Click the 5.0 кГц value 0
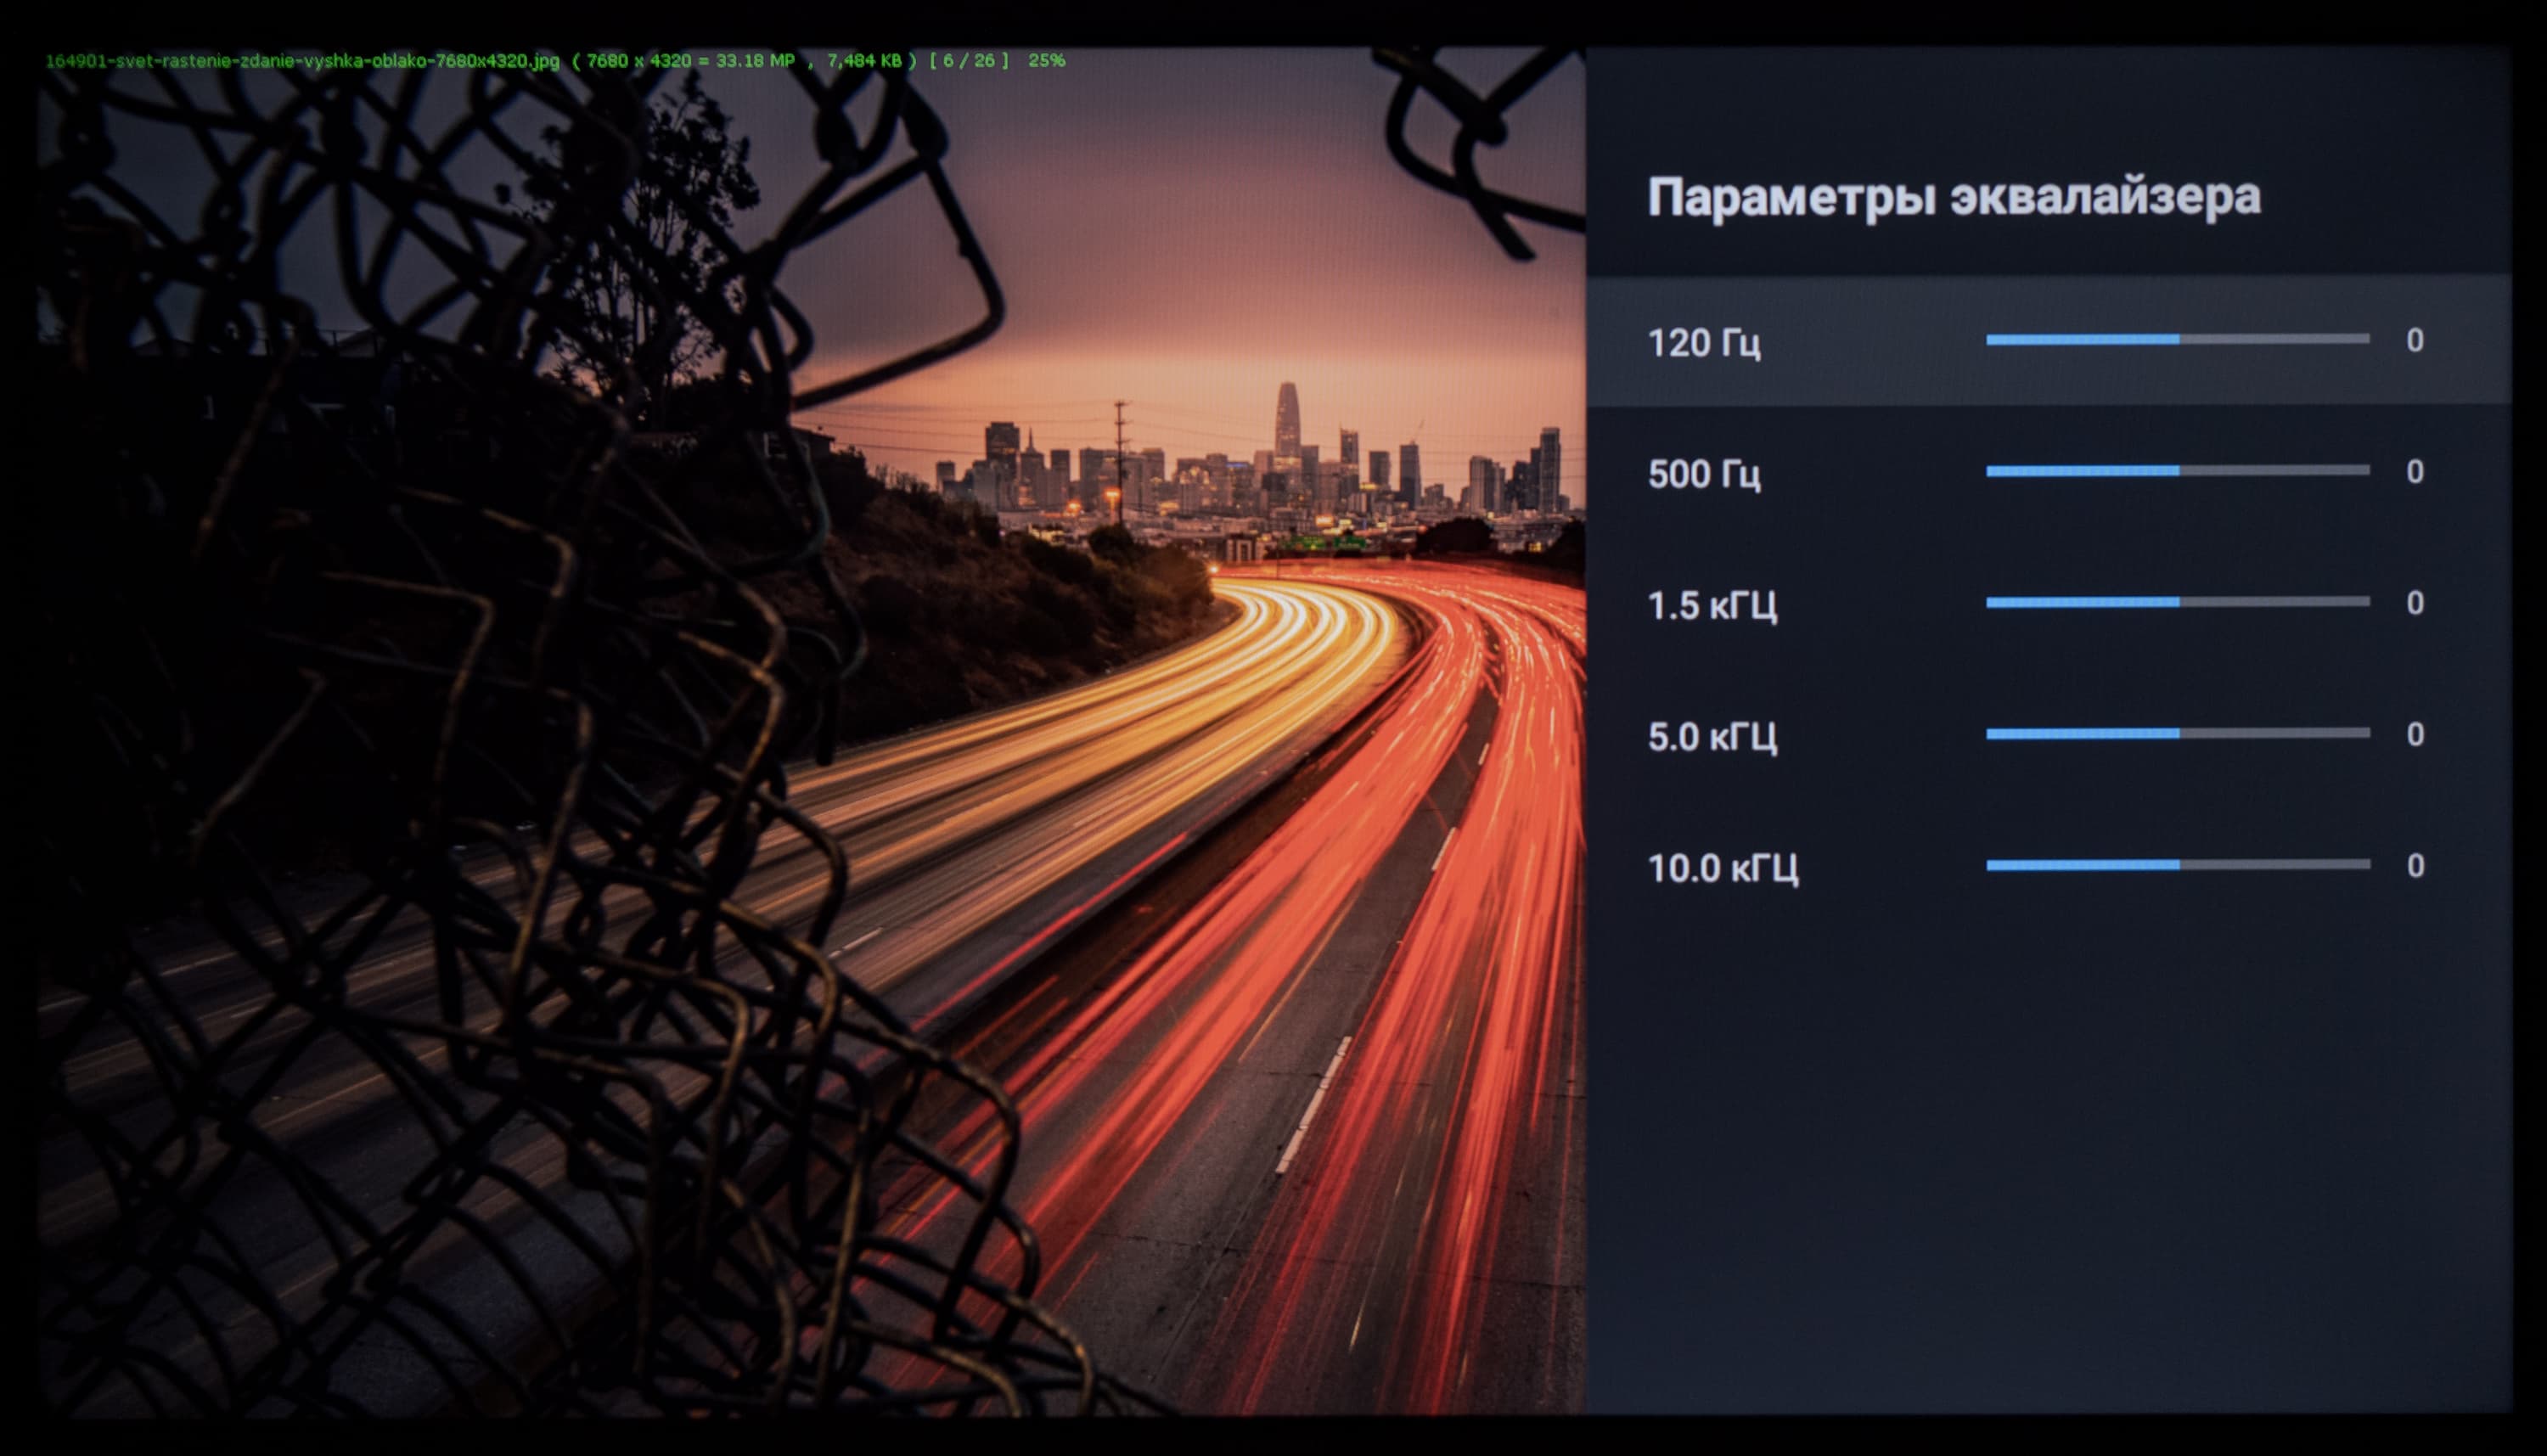The height and width of the screenshot is (1456, 2547). [x=2414, y=735]
